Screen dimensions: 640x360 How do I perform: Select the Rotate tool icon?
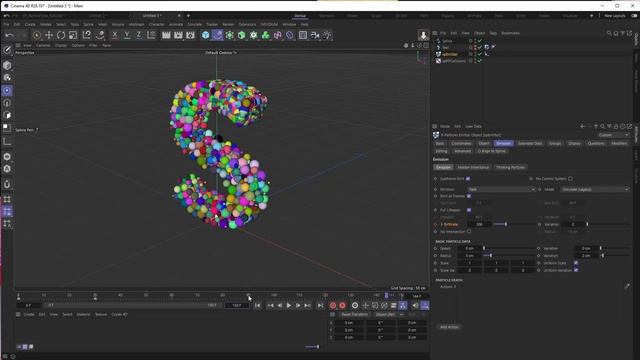click(61, 35)
